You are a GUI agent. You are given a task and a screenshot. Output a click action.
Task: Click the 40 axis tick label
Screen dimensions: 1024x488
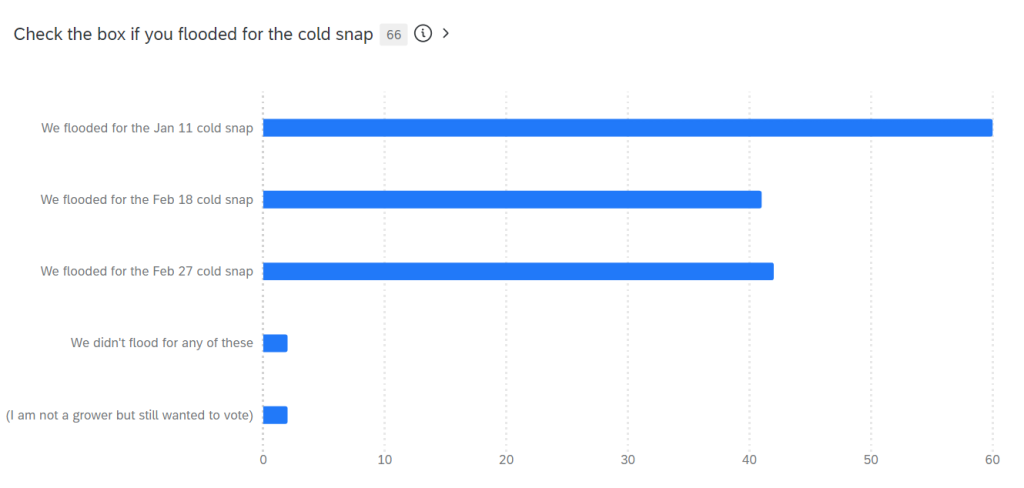coord(749,460)
